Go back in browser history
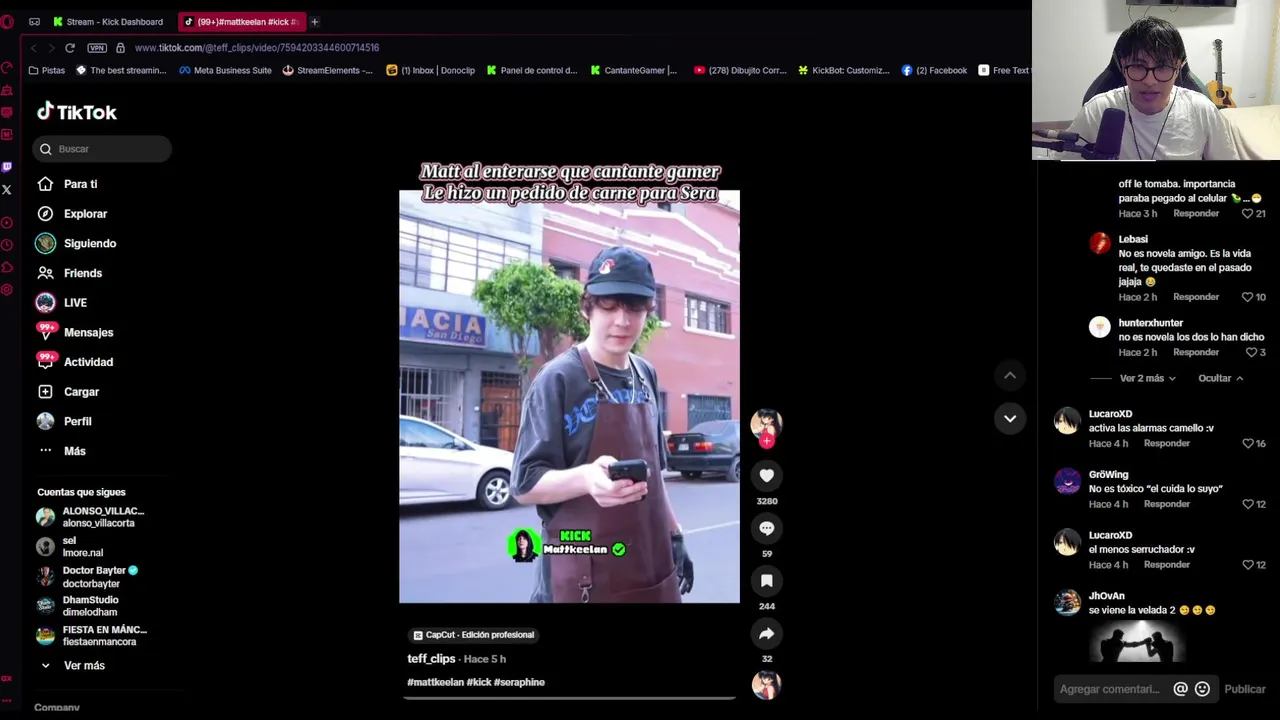The image size is (1280, 720). 34,48
